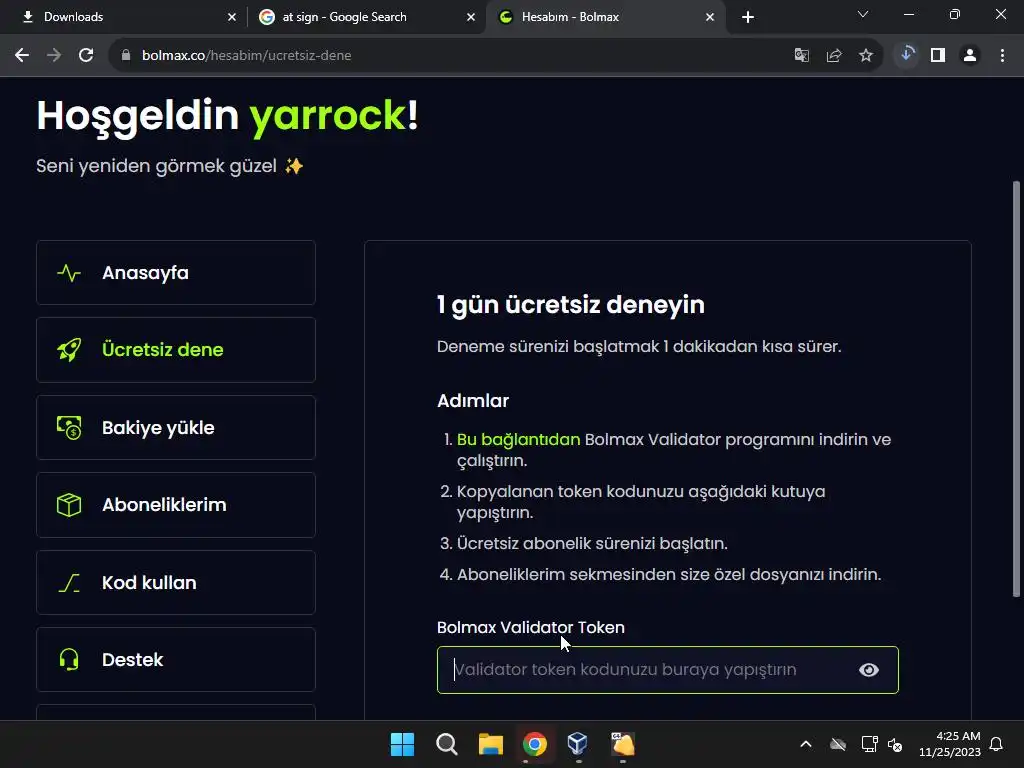Open File Explorer from taskbar
This screenshot has height=768, width=1024.
tap(490, 744)
